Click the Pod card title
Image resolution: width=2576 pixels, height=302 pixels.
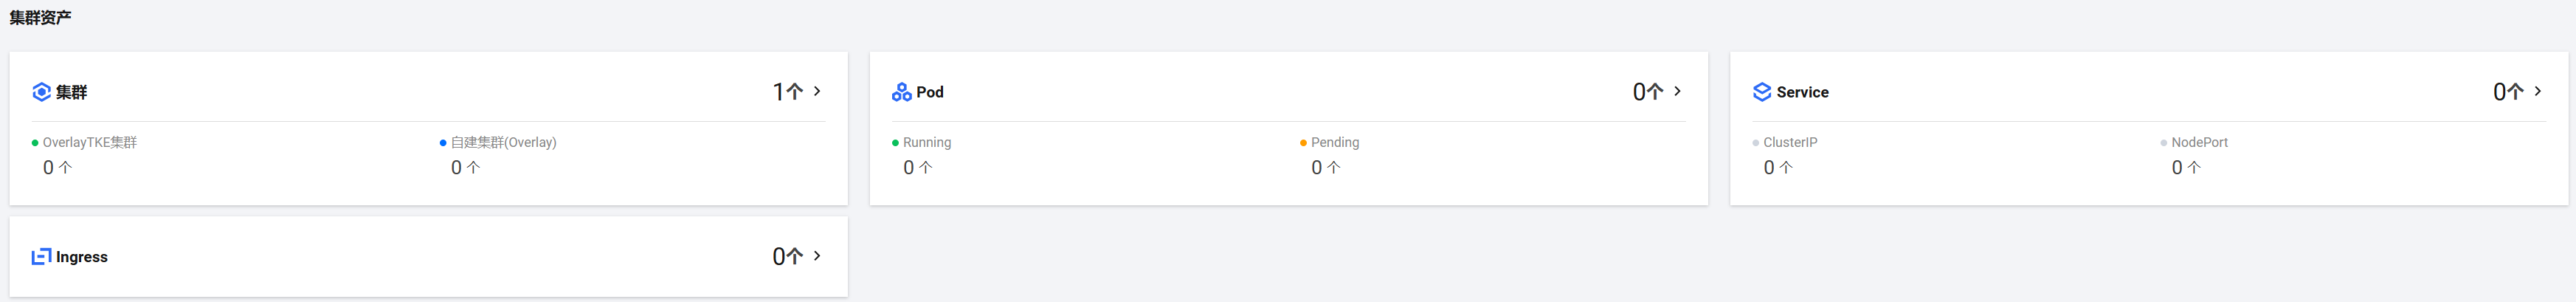pos(930,92)
